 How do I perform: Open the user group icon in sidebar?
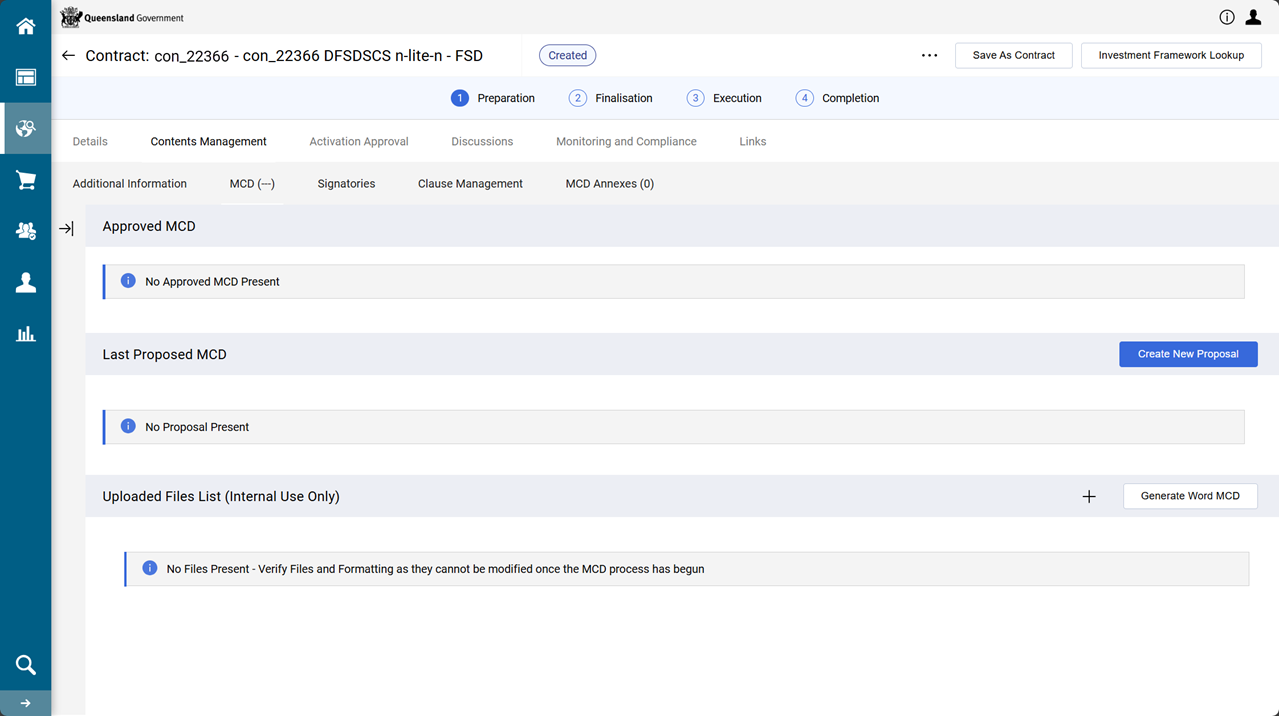(x=25, y=231)
